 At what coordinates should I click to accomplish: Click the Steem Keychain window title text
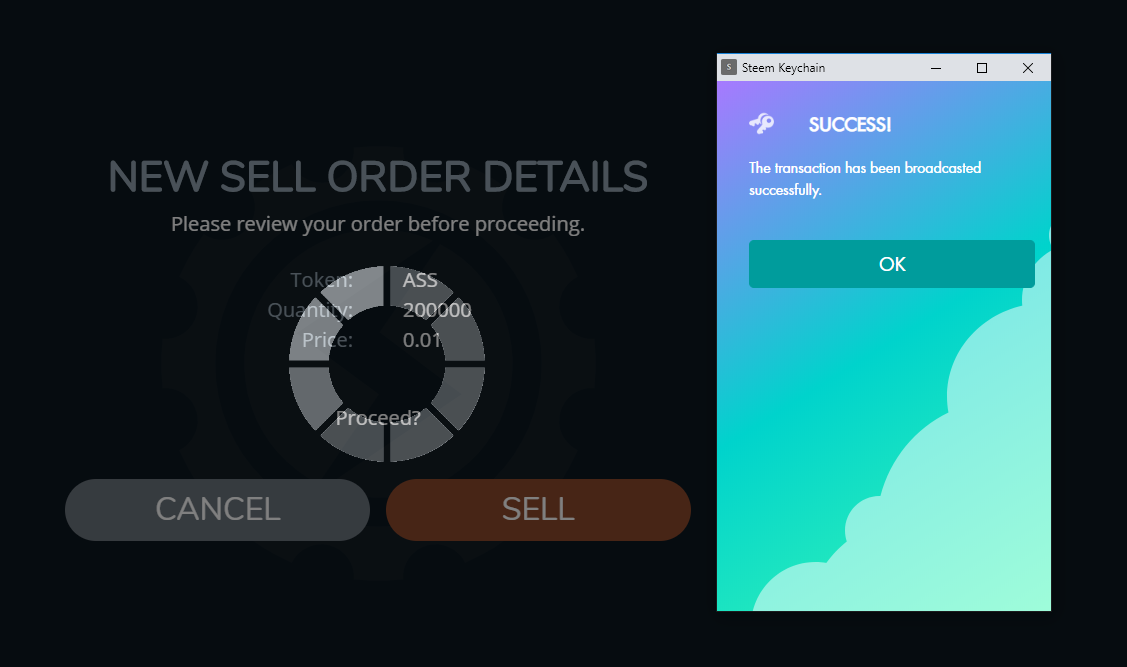pyautogui.click(x=783, y=68)
